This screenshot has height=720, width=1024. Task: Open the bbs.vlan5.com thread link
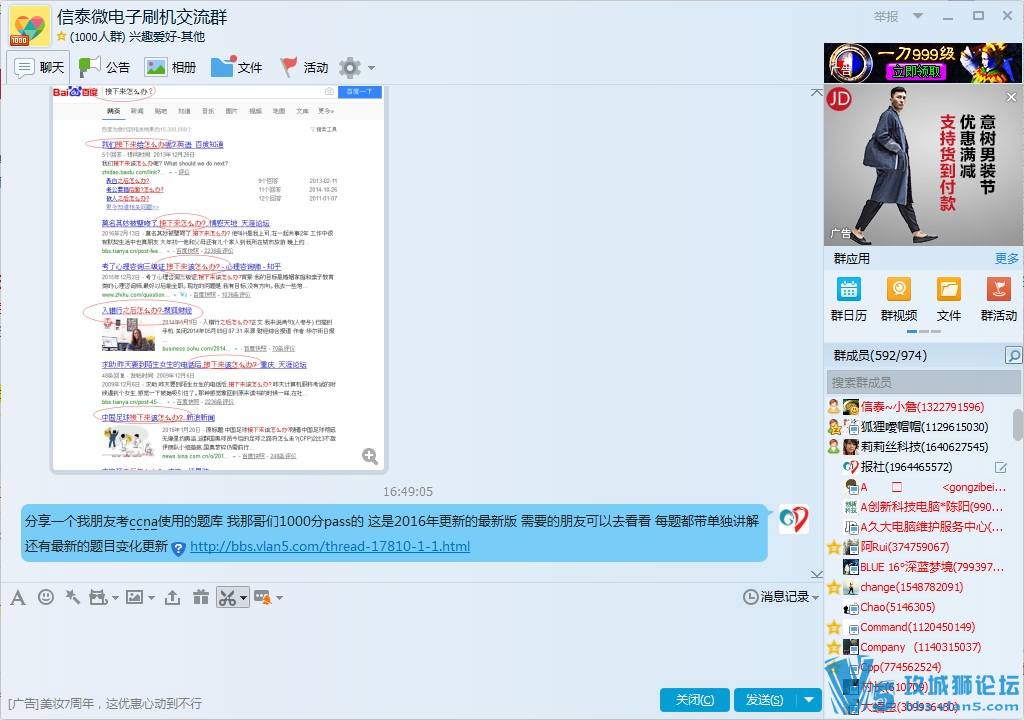pyautogui.click(x=329, y=546)
